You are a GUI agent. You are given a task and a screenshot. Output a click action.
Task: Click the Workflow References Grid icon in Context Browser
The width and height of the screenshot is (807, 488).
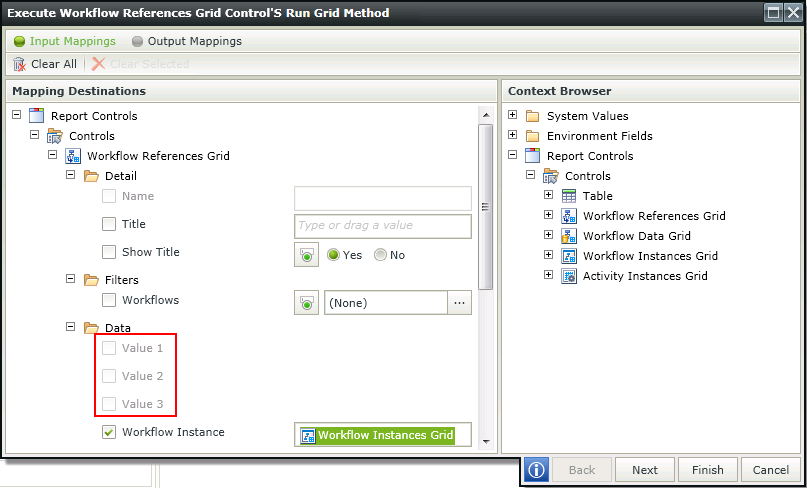[x=569, y=216]
